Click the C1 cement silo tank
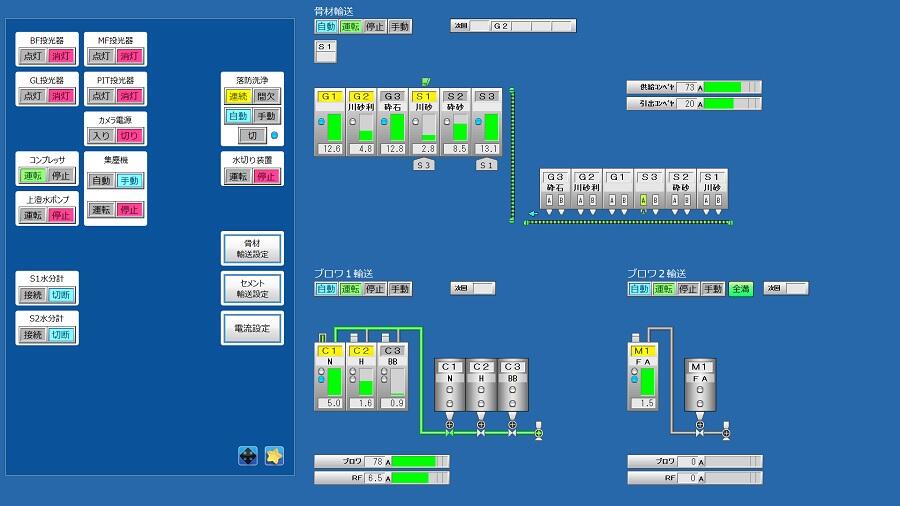This screenshot has height=506, width=900. 450,385
